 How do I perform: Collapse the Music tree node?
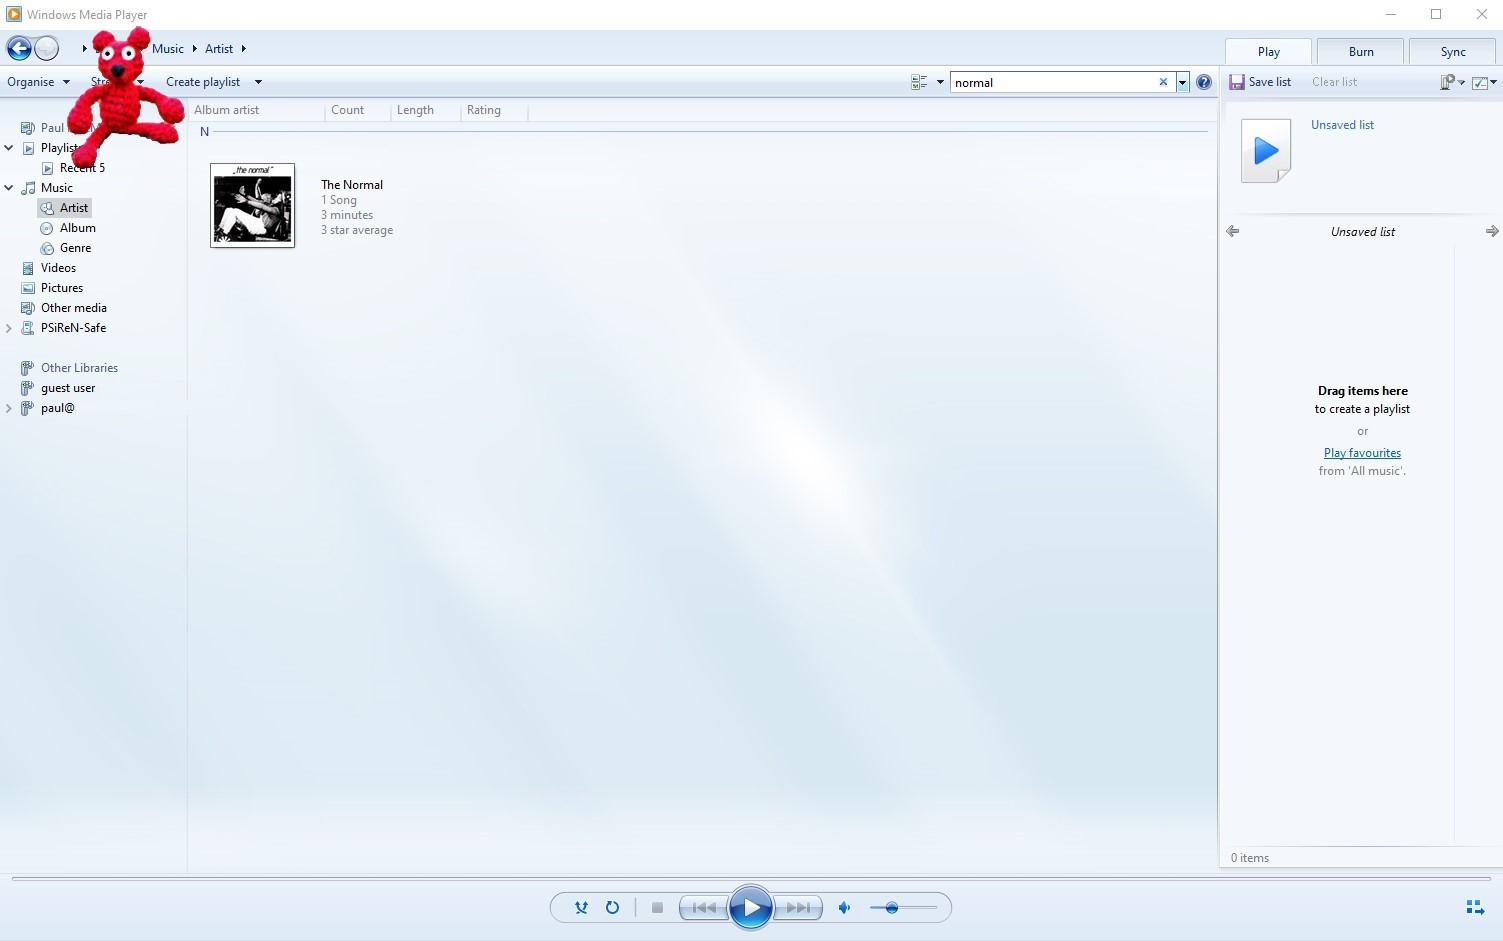pos(9,188)
